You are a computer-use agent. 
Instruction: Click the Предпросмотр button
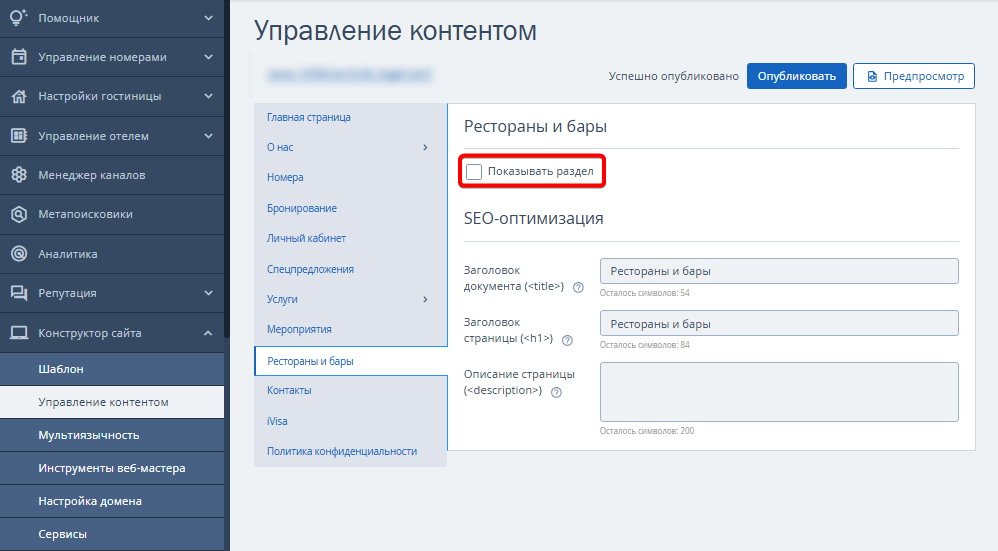(x=913, y=76)
